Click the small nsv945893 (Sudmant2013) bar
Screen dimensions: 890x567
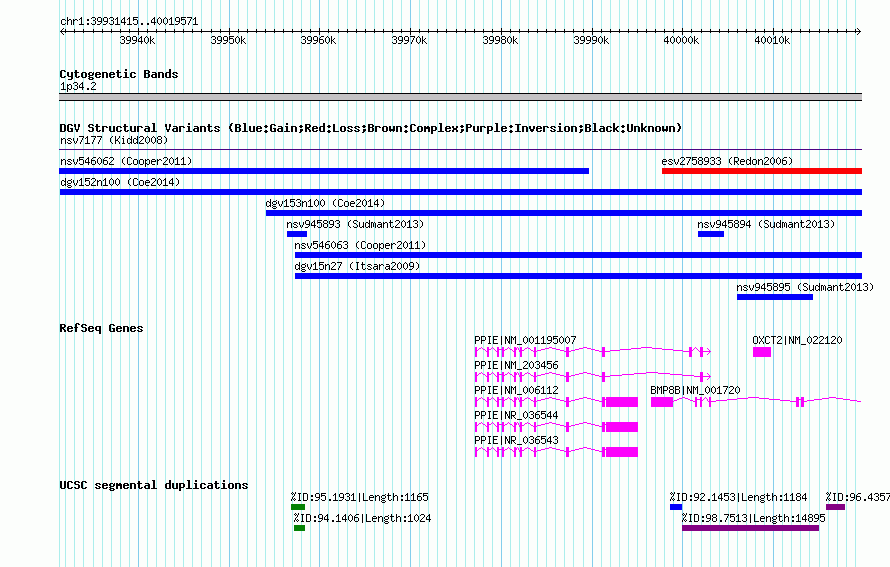tap(297, 234)
